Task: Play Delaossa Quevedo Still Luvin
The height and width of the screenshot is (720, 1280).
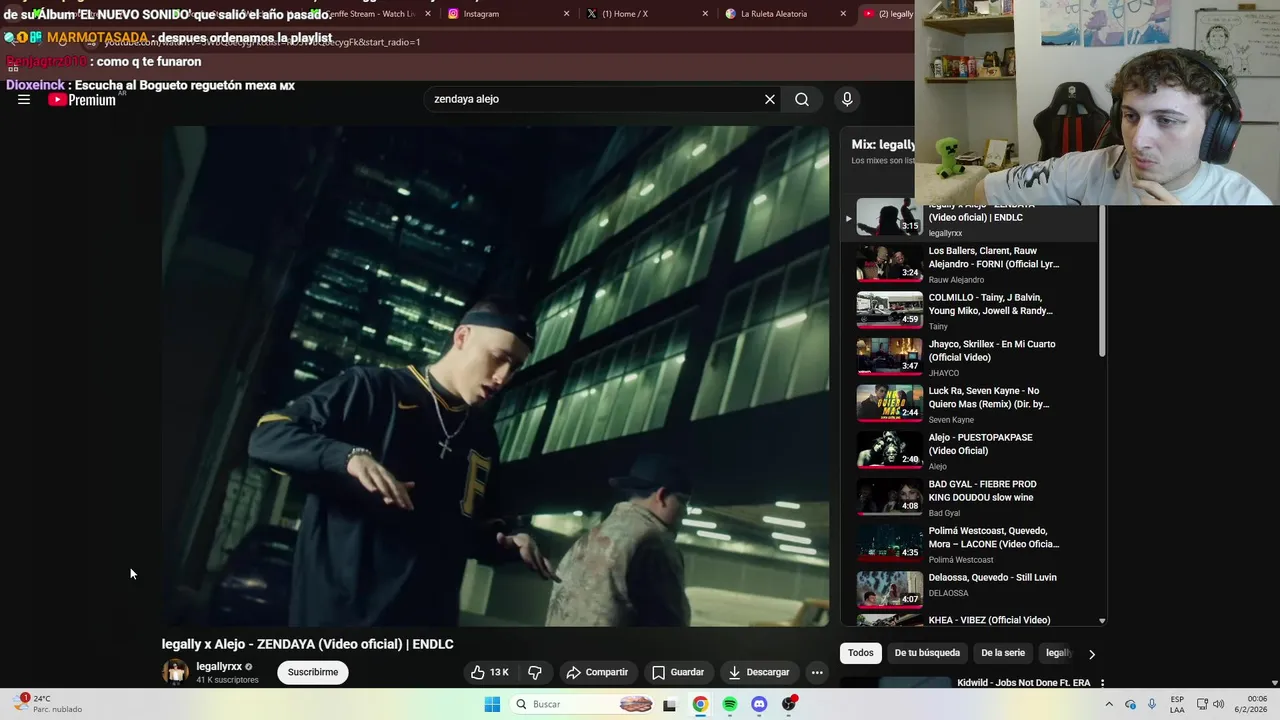Action: point(970,591)
